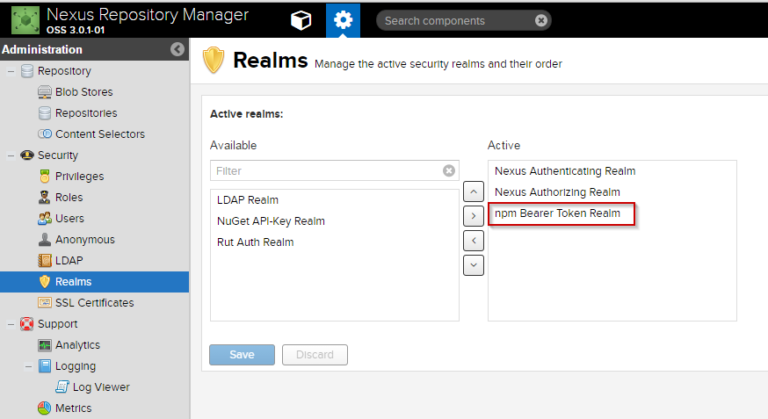Click the Administration gear icon
This screenshot has height=419, width=768.
tap(343, 19)
